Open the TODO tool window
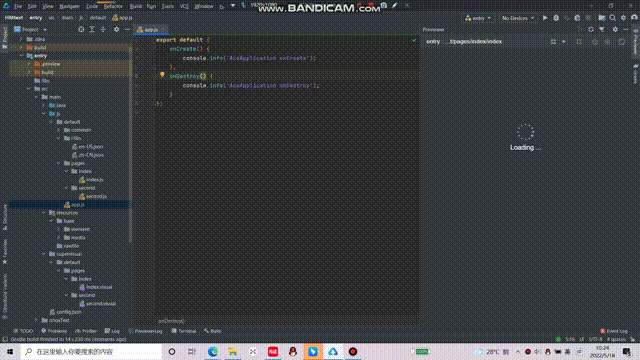 (23, 331)
